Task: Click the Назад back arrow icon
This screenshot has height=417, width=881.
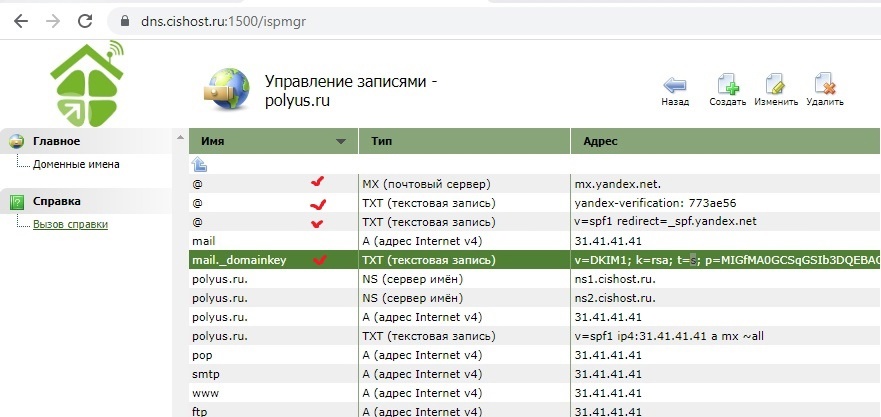Action: (675, 84)
